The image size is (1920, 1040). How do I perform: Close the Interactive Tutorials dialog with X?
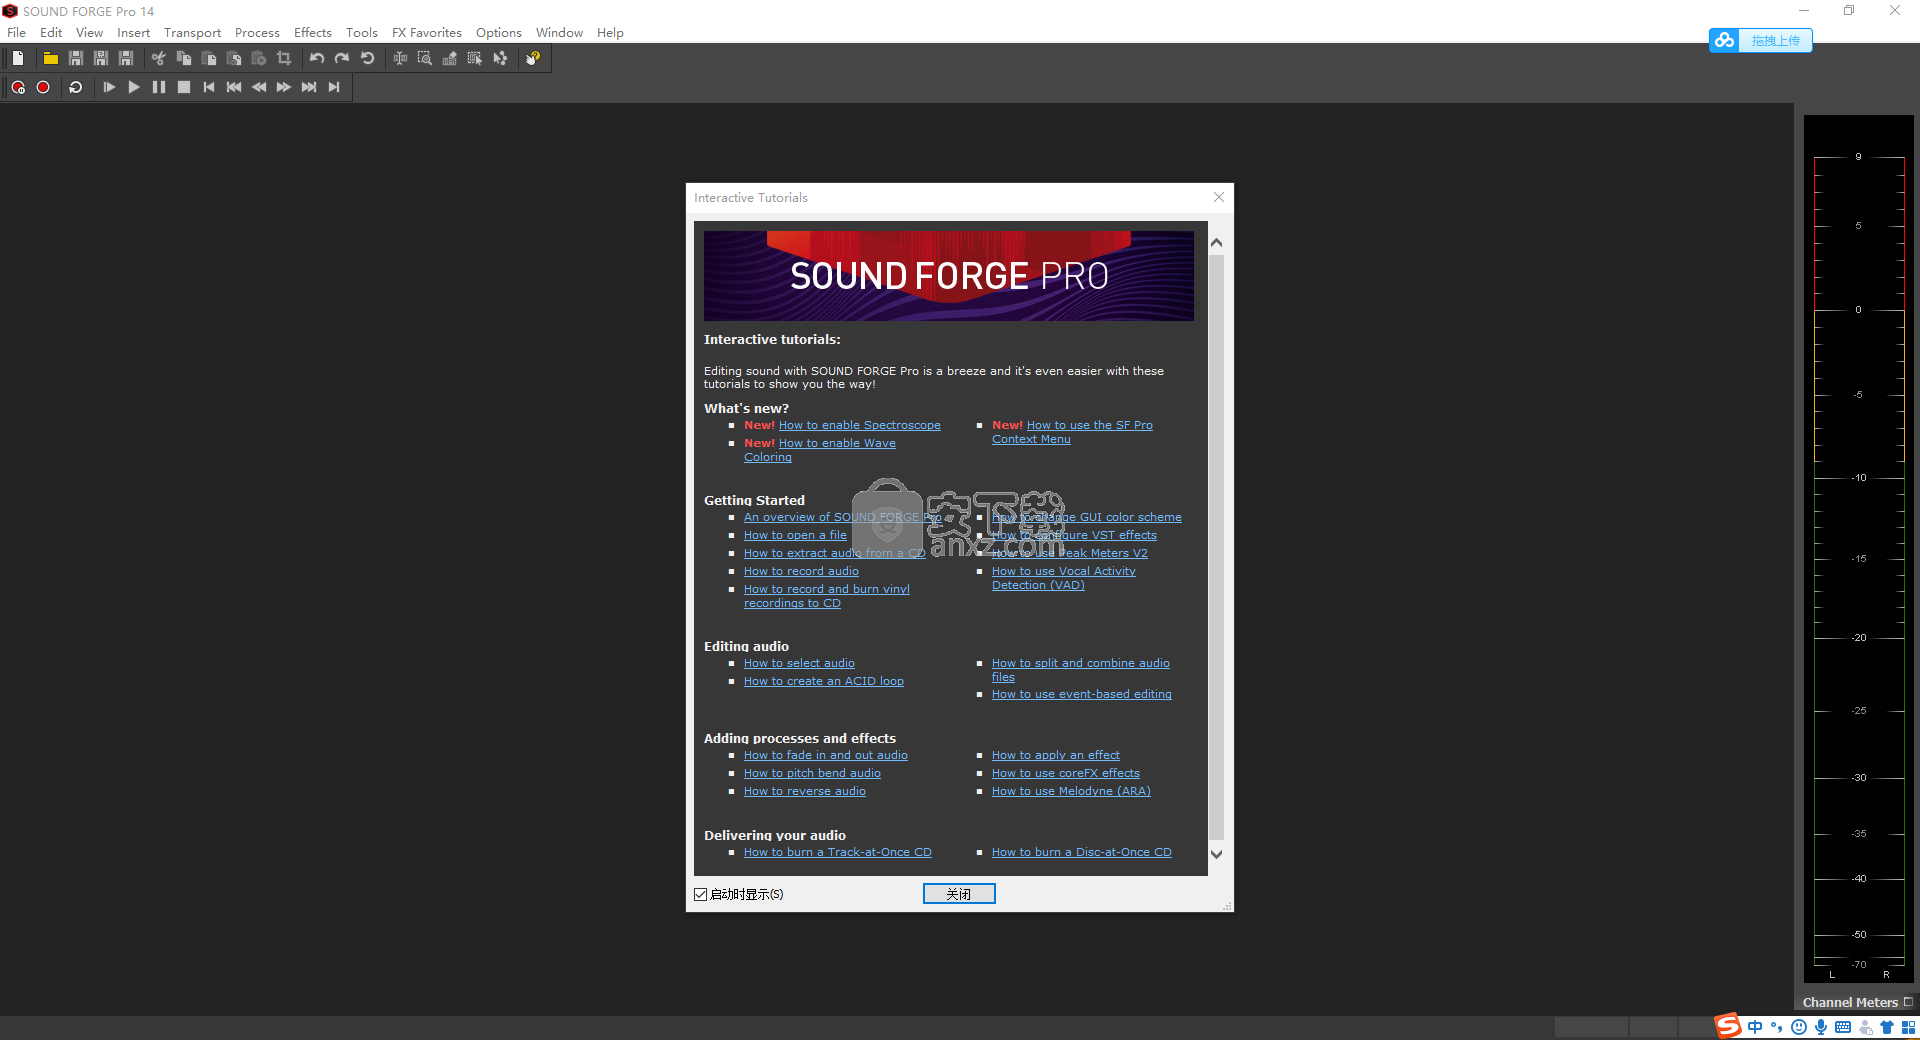[1218, 197]
